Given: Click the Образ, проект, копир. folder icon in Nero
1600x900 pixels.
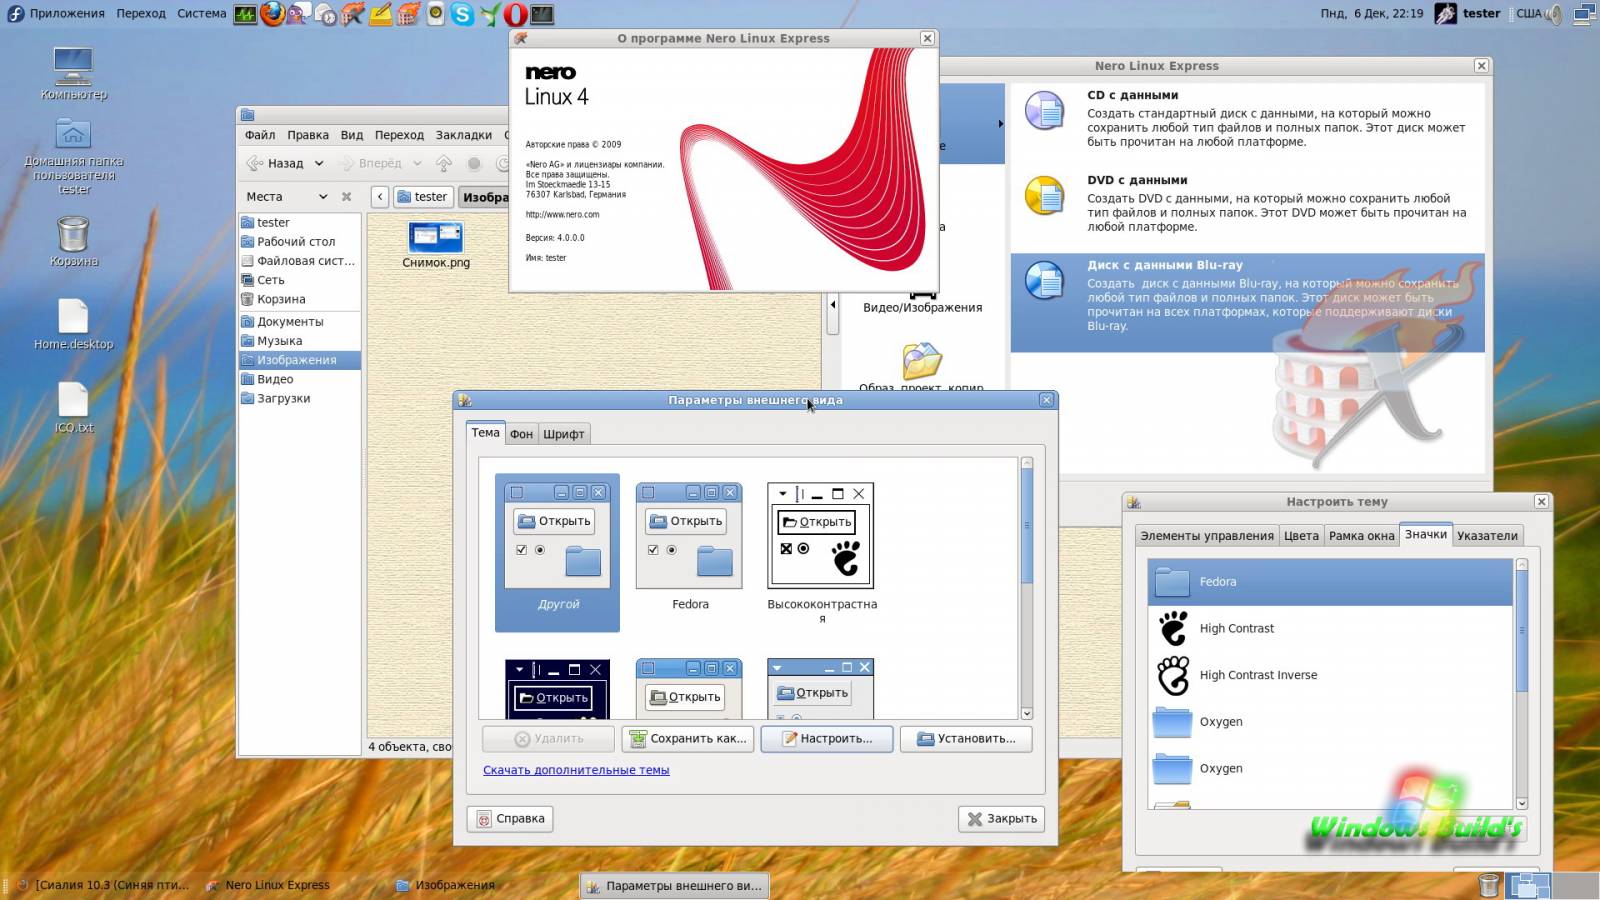Looking at the screenshot, I should 922,360.
